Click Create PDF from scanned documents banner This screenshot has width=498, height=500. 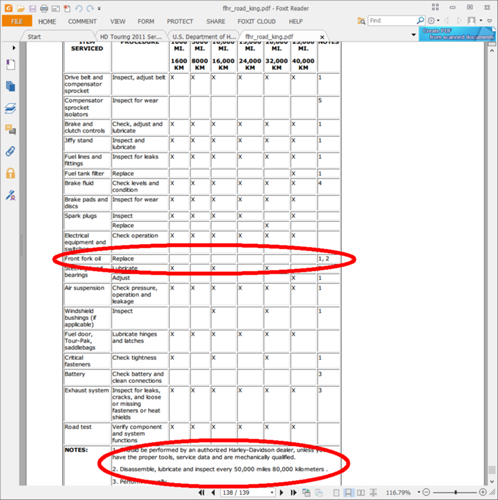pyautogui.click(x=457, y=34)
